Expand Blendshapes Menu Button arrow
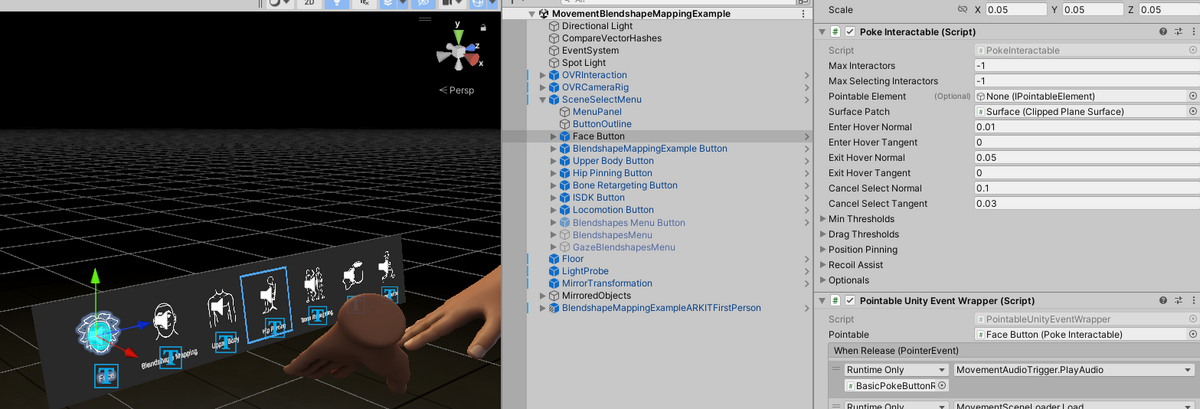Image resolution: width=1200 pixels, height=409 pixels. click(x=553, y=222)
